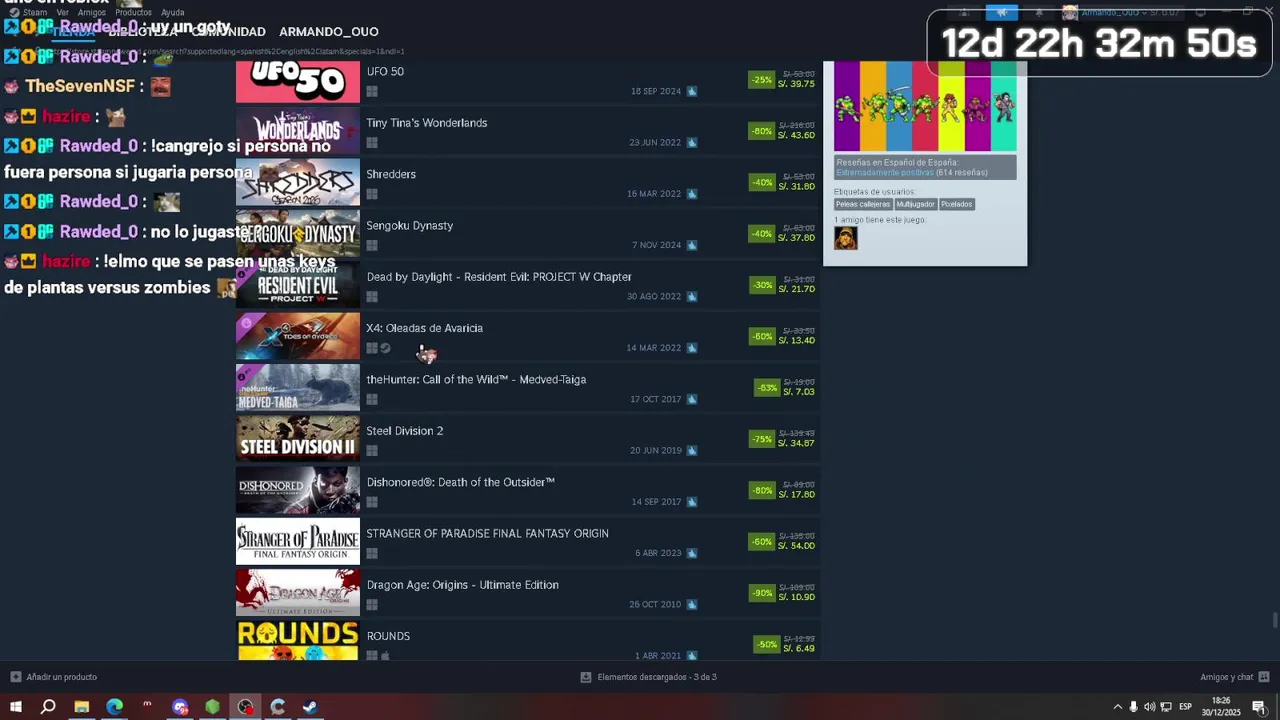The image size is (1280, 720).
Task: Open the notification center icon
Action: coord(1259,707)
